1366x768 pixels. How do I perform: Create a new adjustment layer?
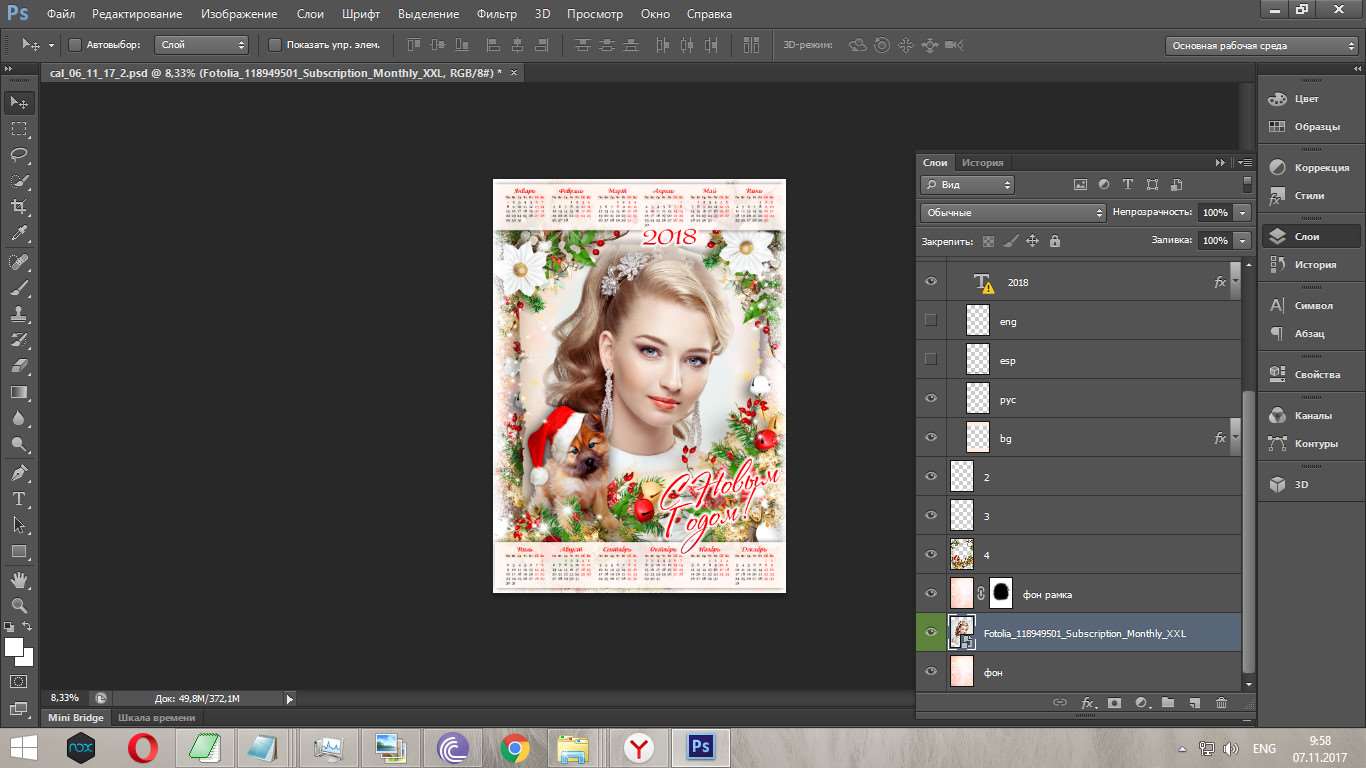[x=1141, y=703]
